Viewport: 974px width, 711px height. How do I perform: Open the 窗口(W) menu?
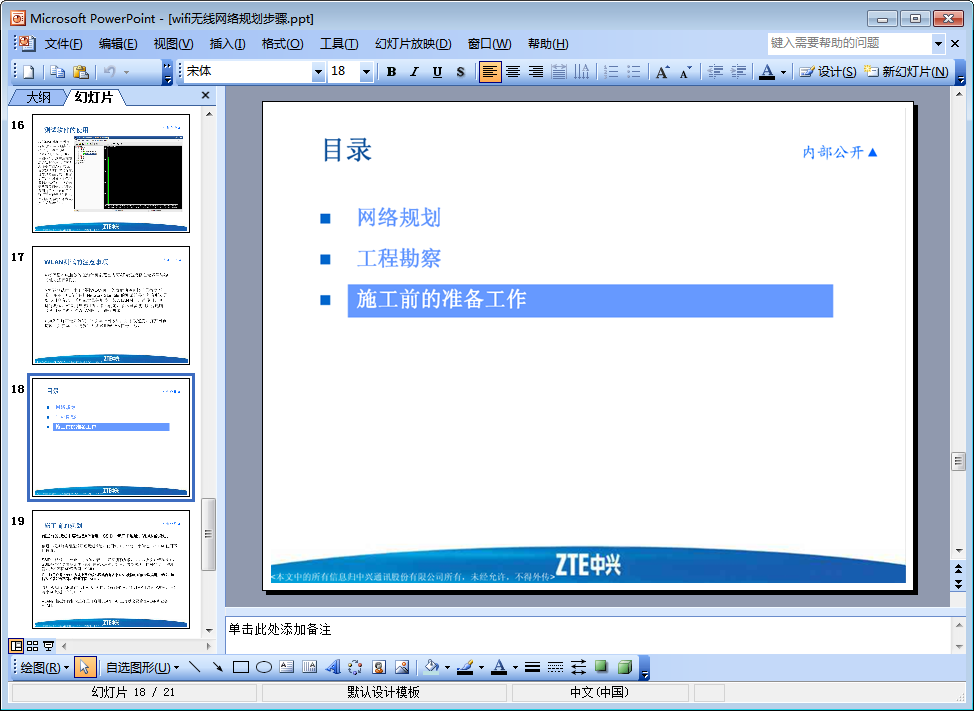[489, 44]
